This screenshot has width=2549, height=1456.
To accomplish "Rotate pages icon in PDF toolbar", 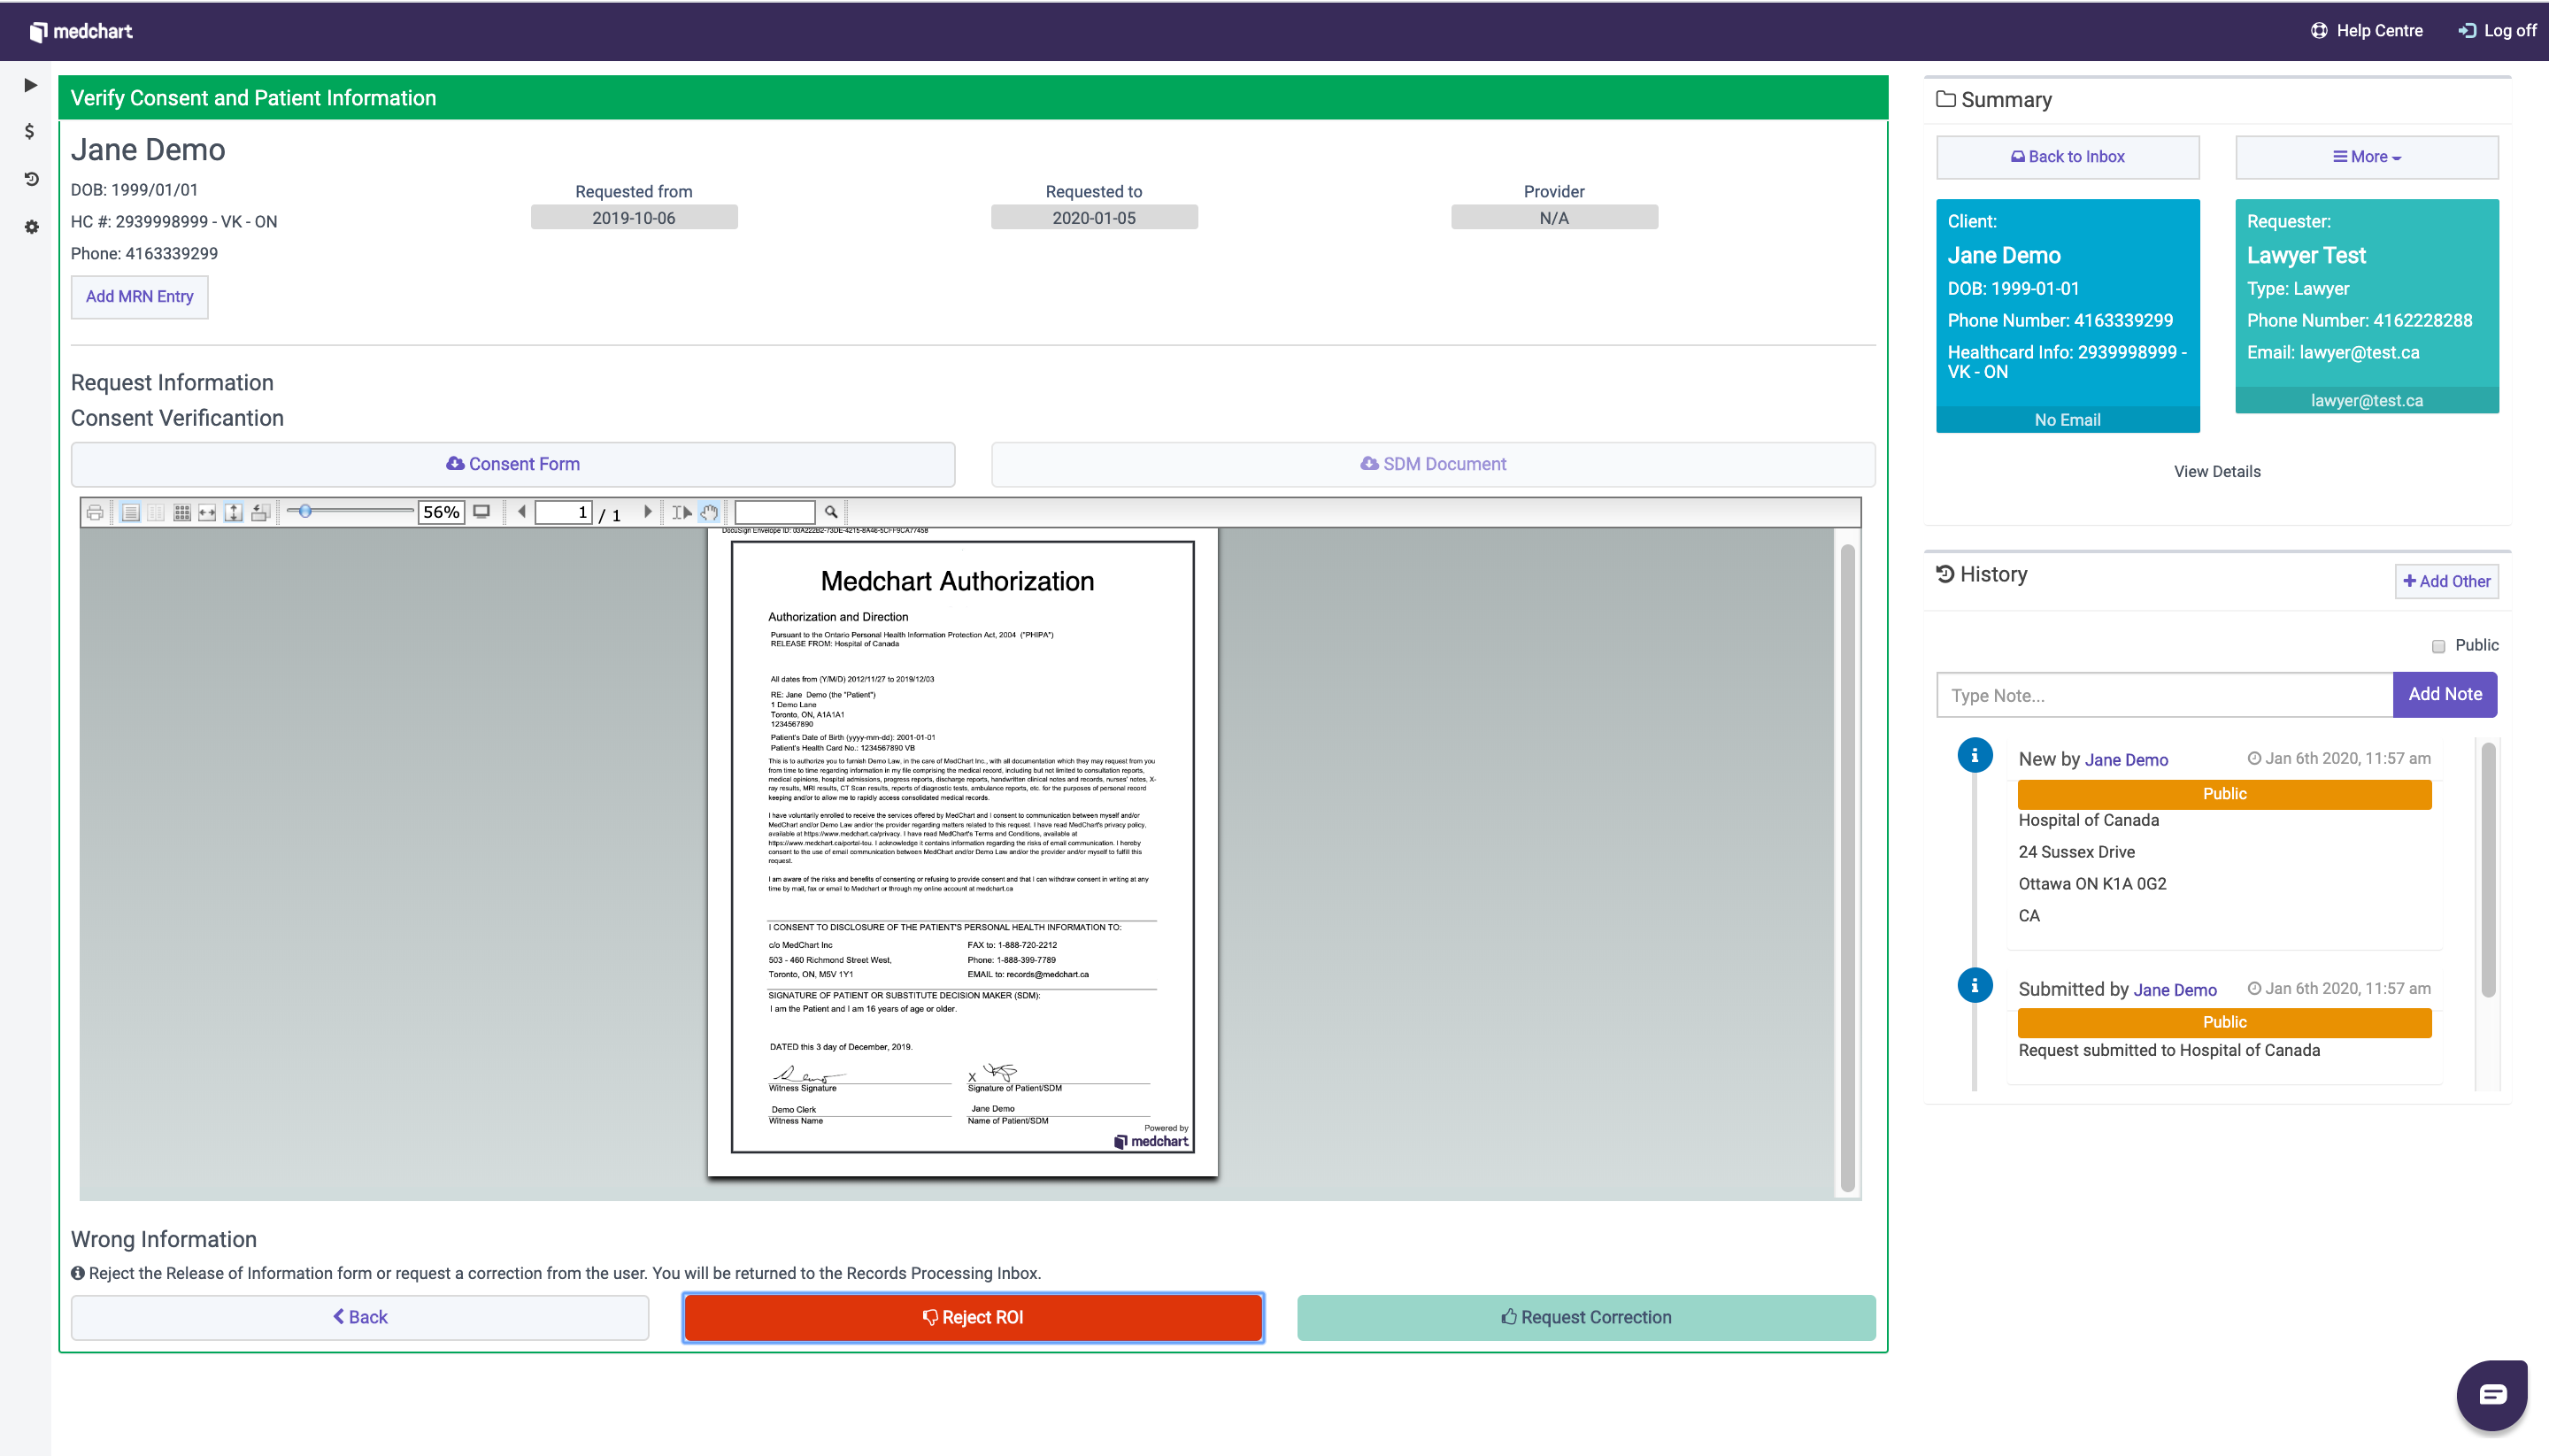I will point(260,512).
